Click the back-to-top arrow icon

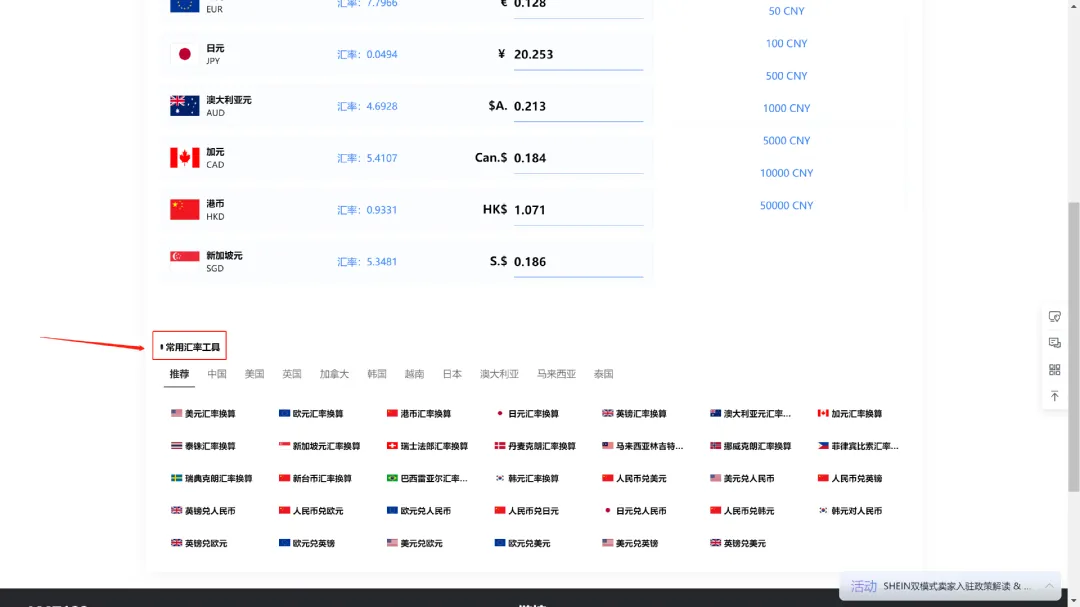1055,396
